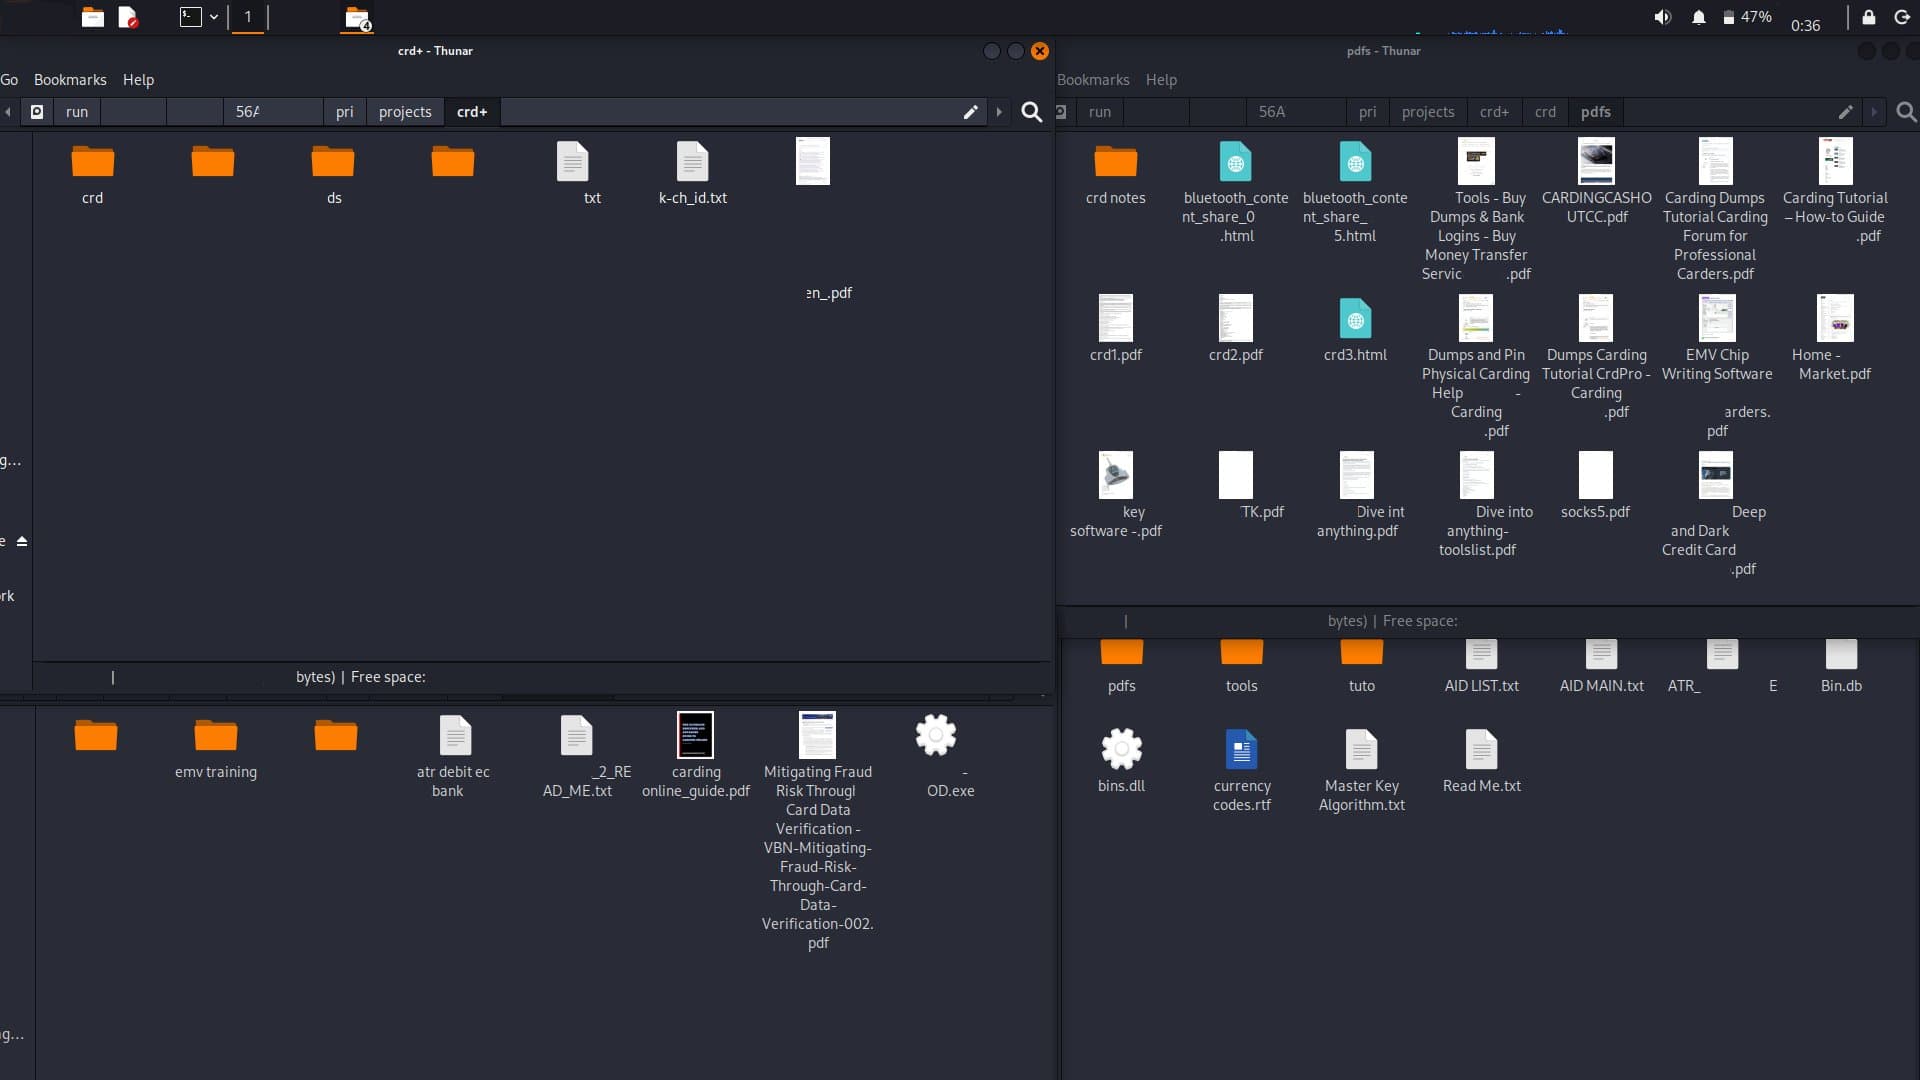1920x1080 pixels.
Task: Select the ds folder icon
Action: click(x=333, y=161)
